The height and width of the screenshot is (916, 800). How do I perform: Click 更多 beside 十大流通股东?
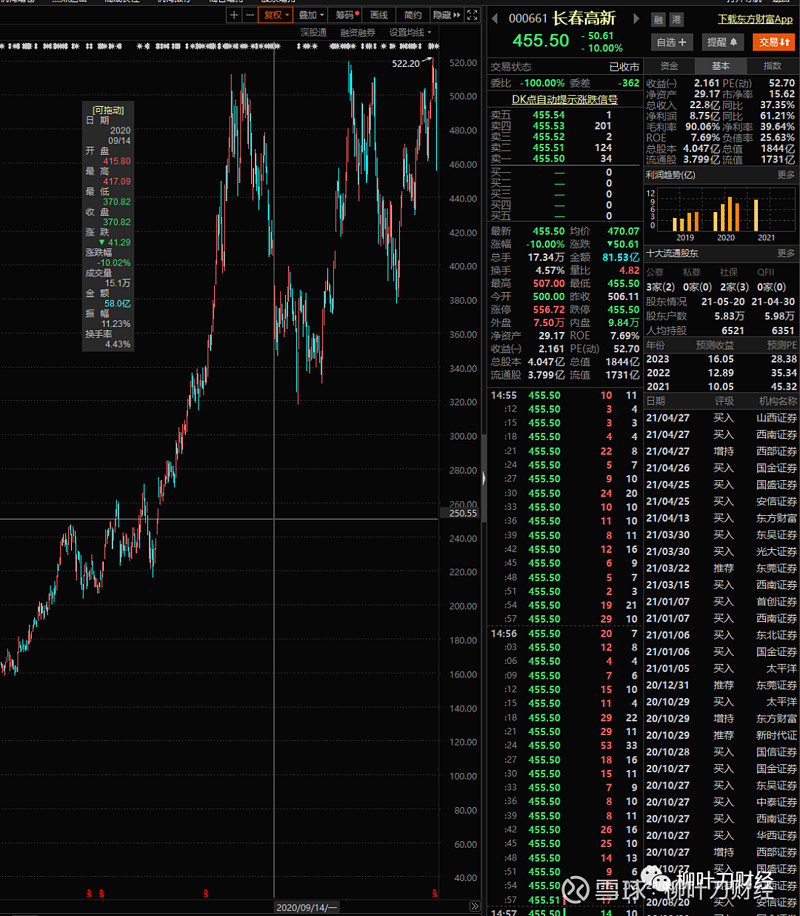(786, 253)
